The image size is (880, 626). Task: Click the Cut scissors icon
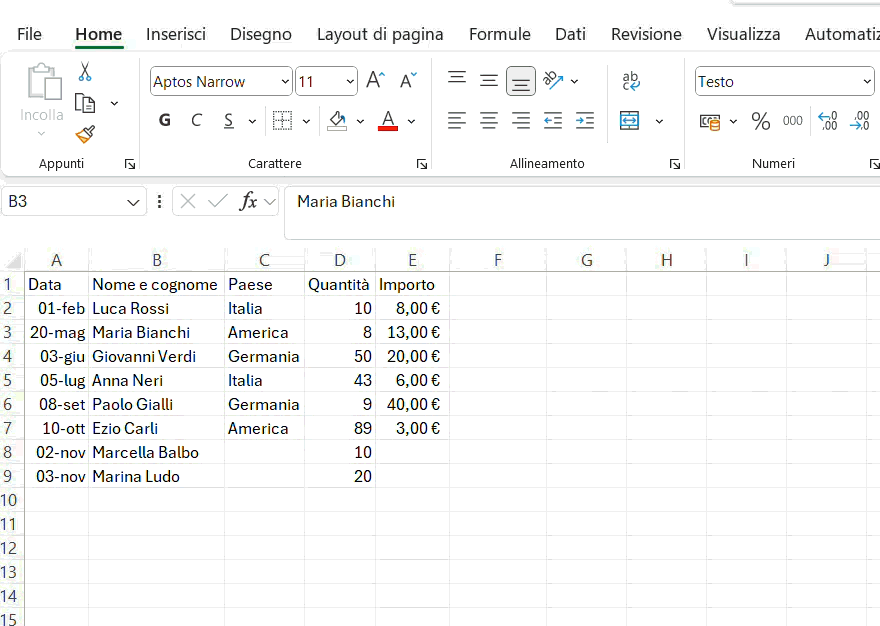85,72
